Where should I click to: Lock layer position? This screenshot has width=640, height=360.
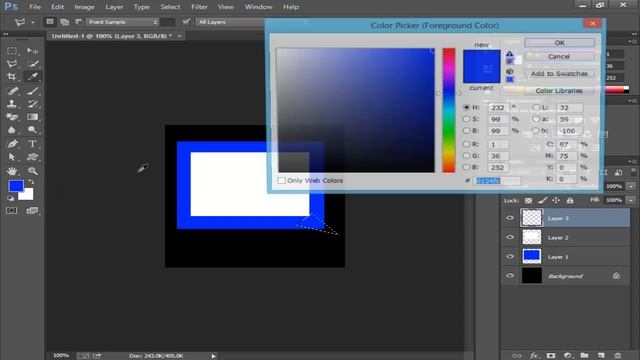tap(556, 200)
